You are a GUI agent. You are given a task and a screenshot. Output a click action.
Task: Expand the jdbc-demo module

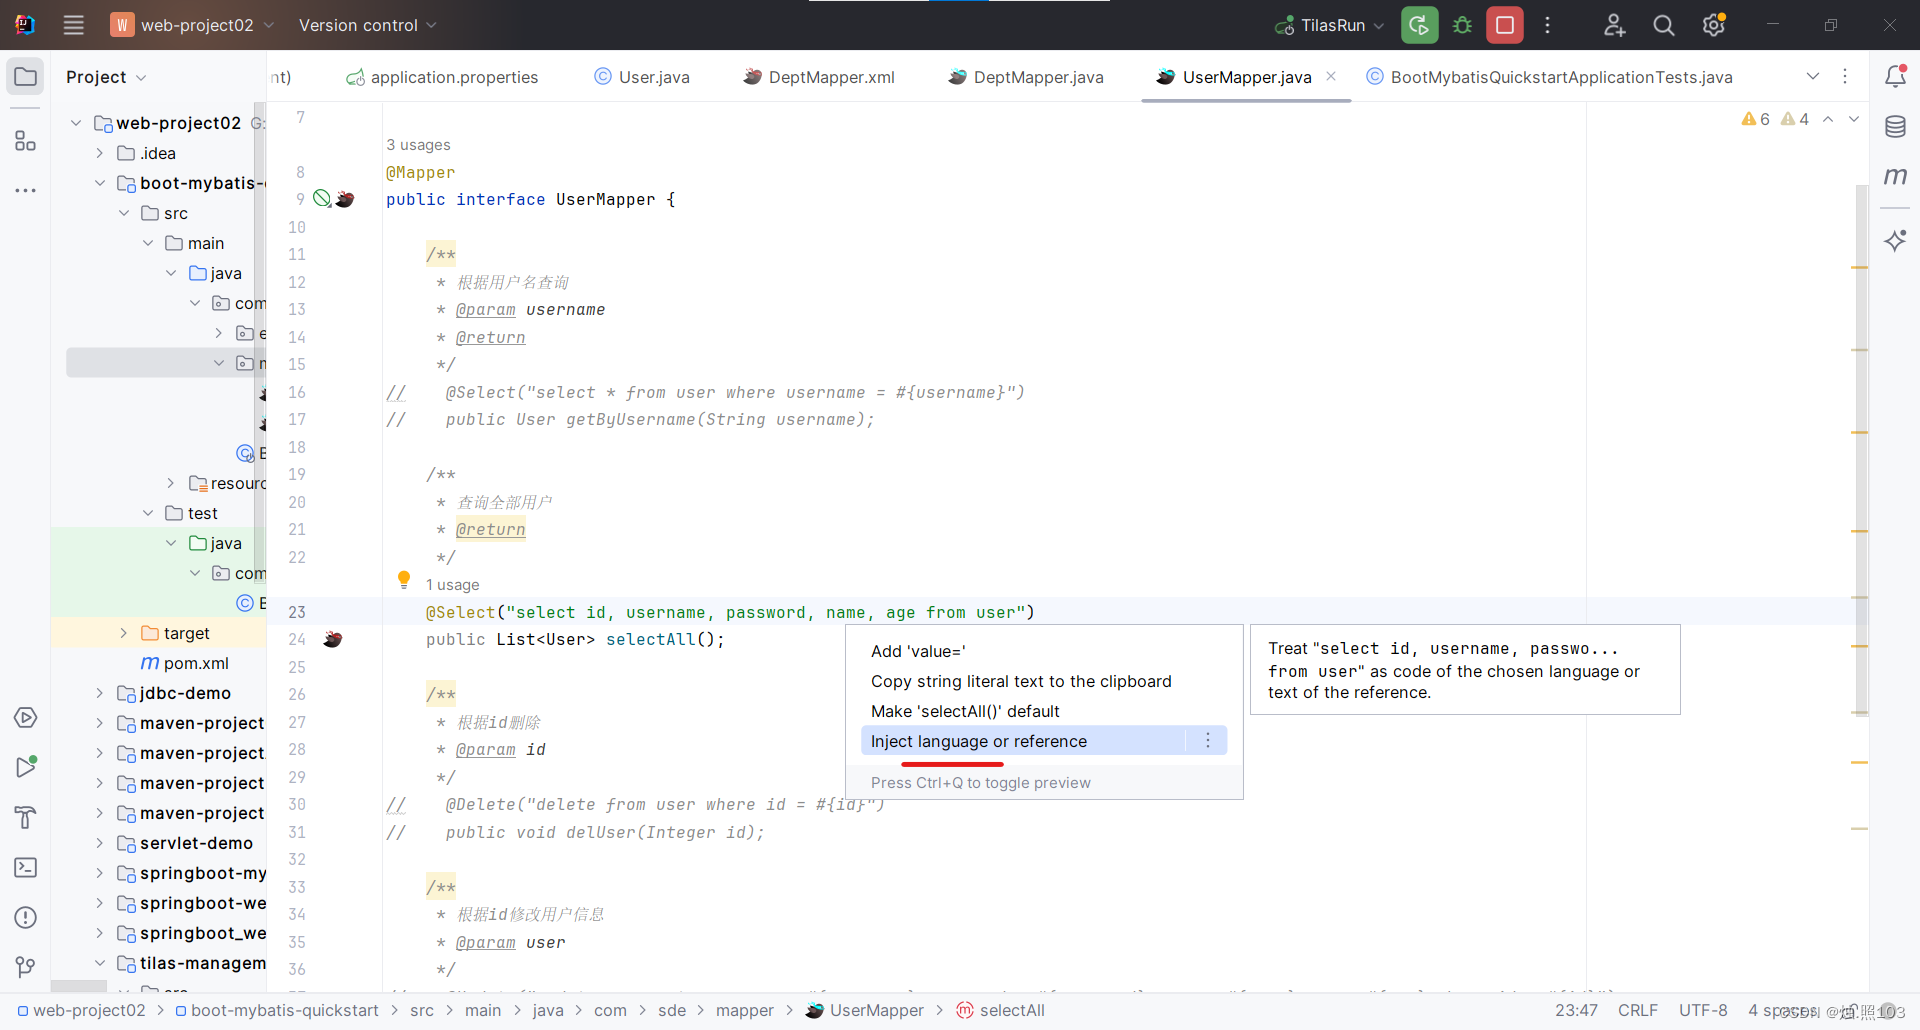[100, 693]
